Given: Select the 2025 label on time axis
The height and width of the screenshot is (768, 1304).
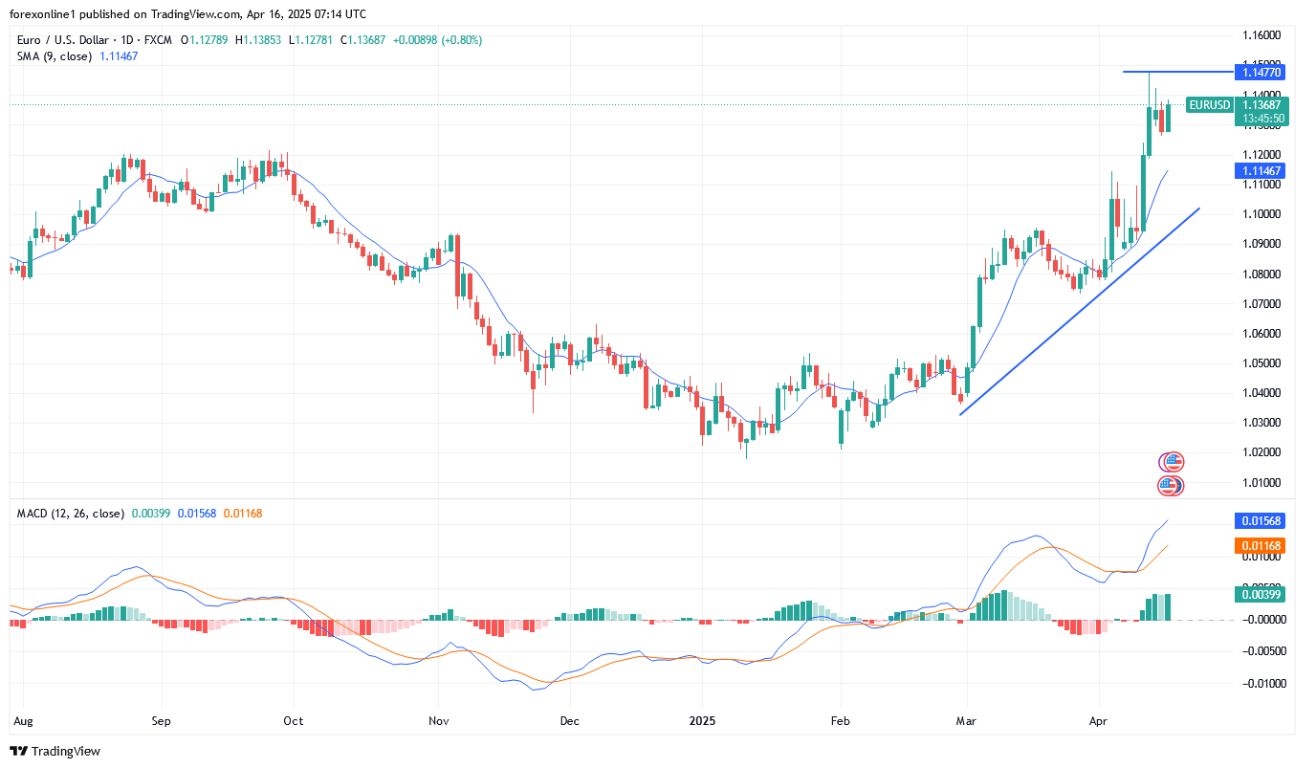Looking at the screenshot, I should click(701, 719).
